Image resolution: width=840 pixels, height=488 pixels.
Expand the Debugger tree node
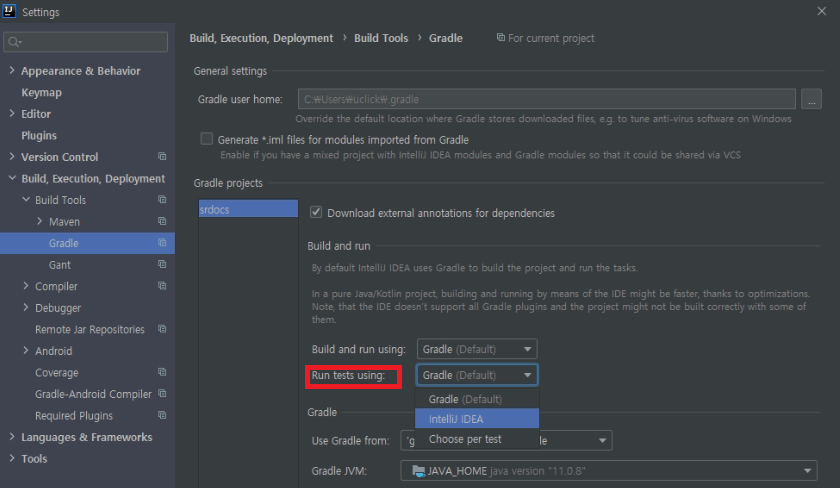pos(26,307)
